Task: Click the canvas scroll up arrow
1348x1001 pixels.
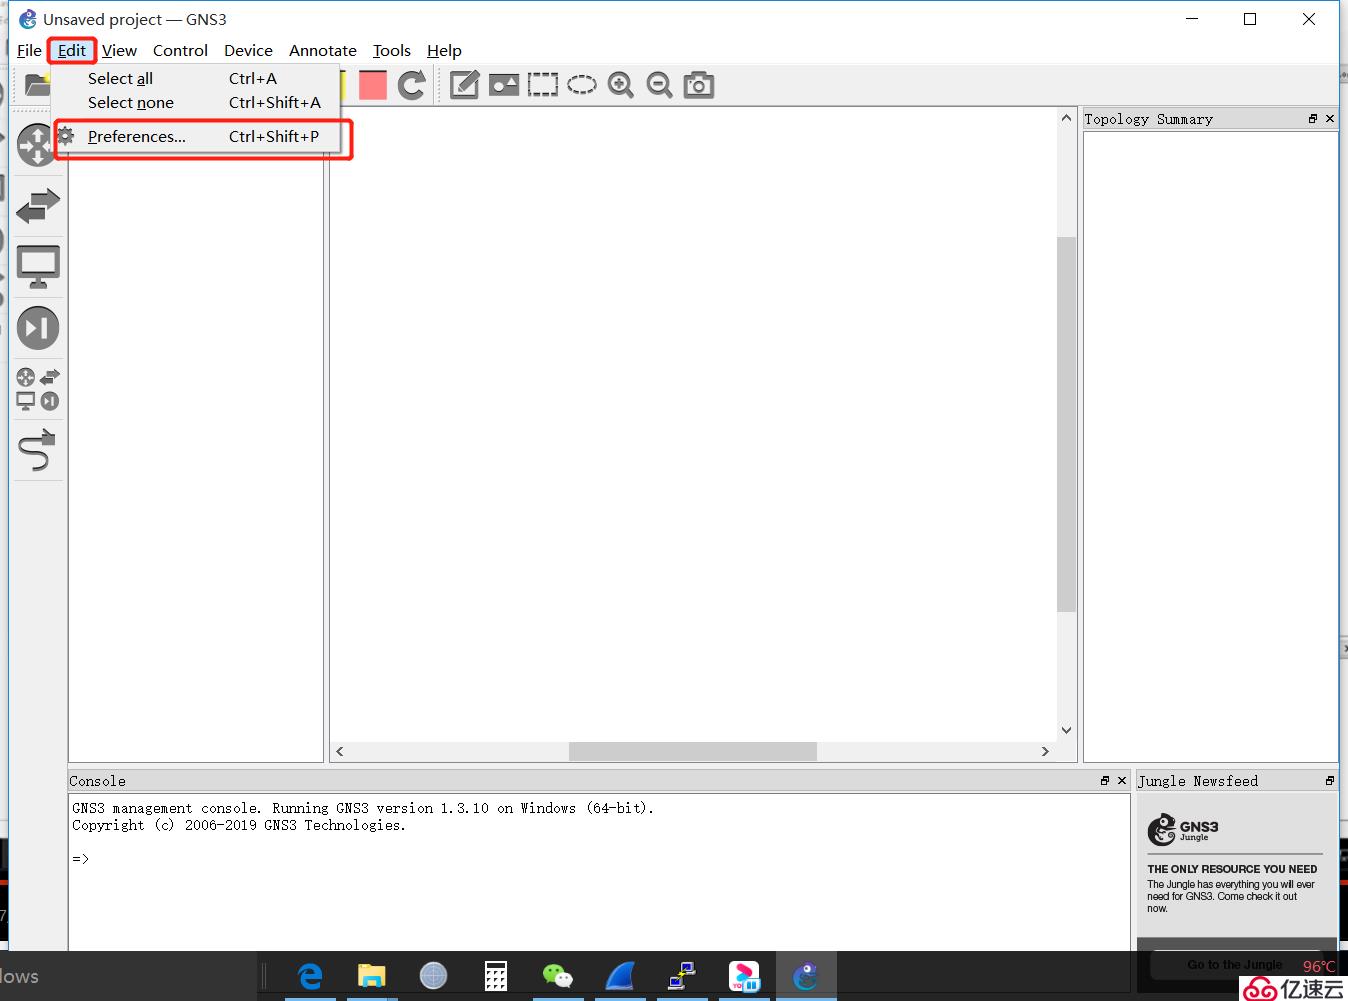Action: (1066, 118)
